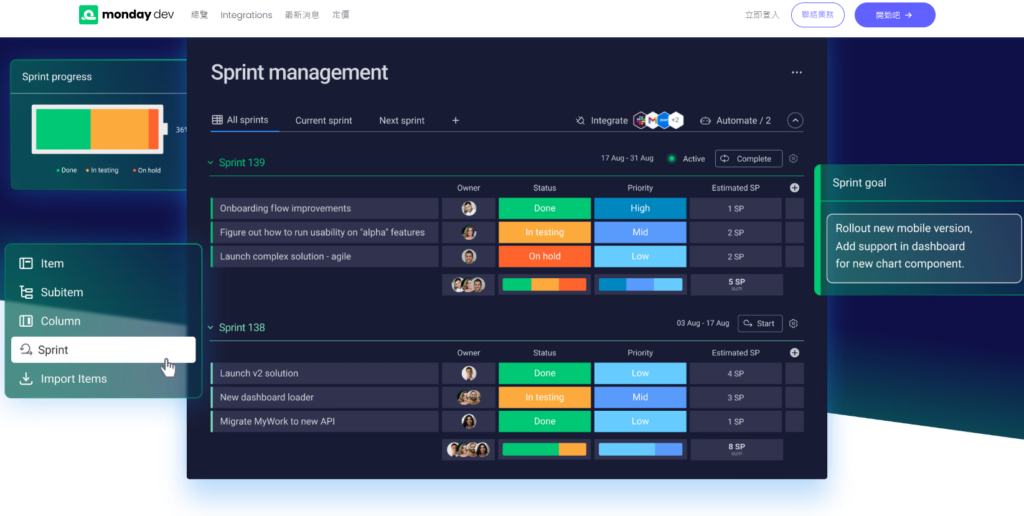Click the Start button for Sprint 138

tap(760, 323)
